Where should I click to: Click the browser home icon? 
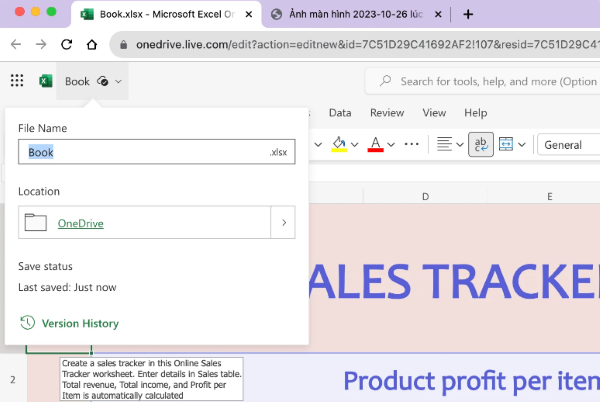point(92,45)
